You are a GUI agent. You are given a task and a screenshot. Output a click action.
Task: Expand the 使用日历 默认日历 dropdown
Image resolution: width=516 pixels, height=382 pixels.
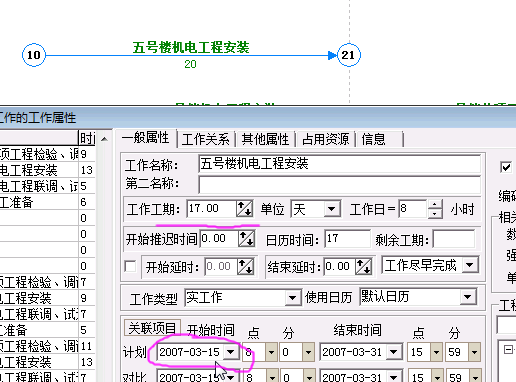pos(468,297)
